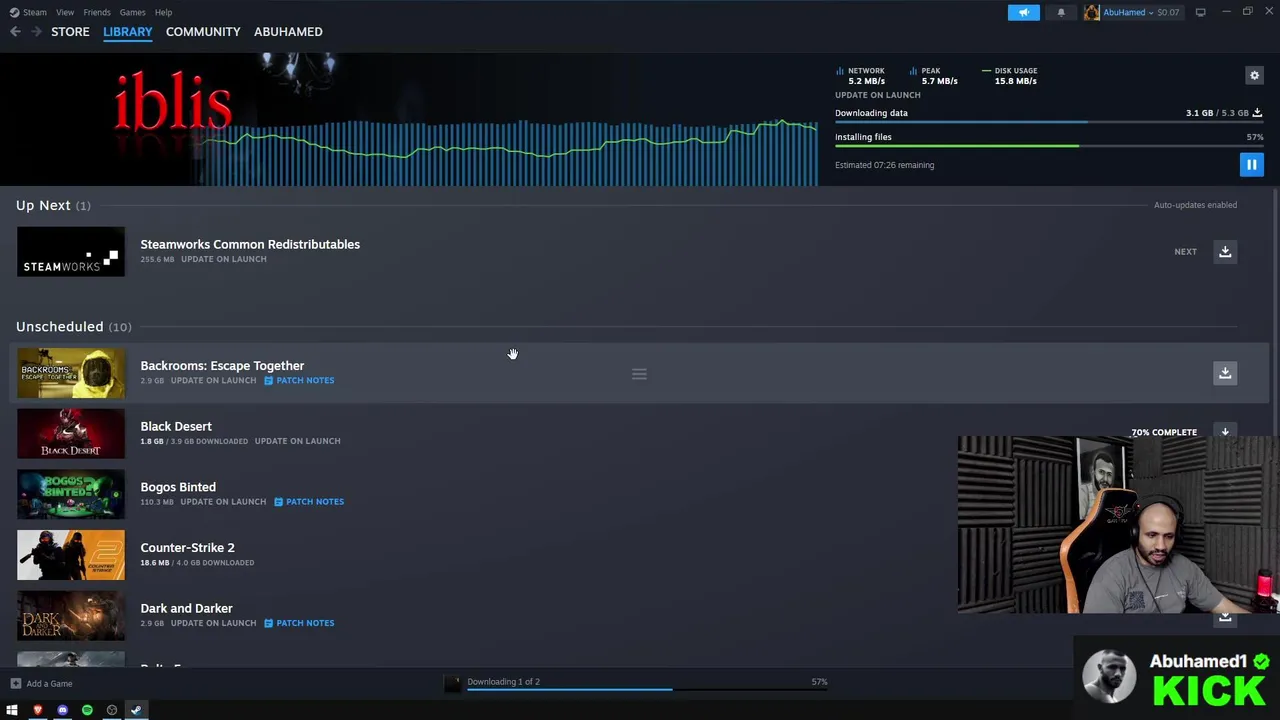Click the Unscheduled section heading

click(x=73, y=327)
